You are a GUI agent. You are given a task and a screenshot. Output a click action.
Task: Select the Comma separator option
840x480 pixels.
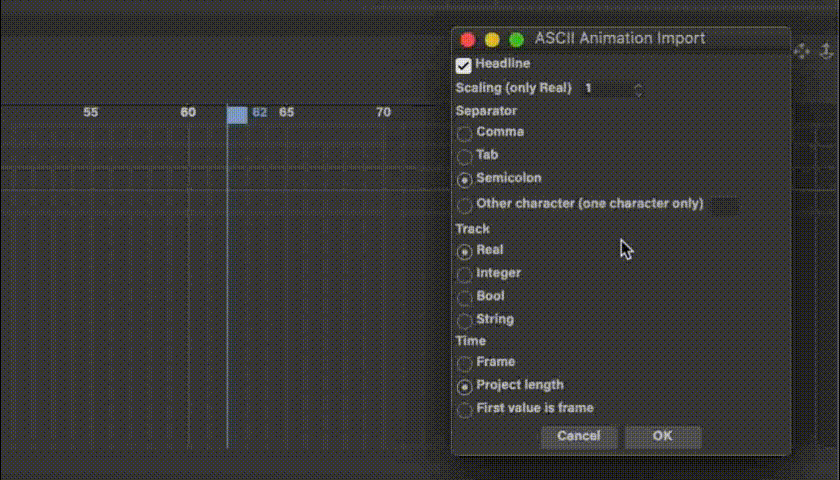tap(464, 133)
